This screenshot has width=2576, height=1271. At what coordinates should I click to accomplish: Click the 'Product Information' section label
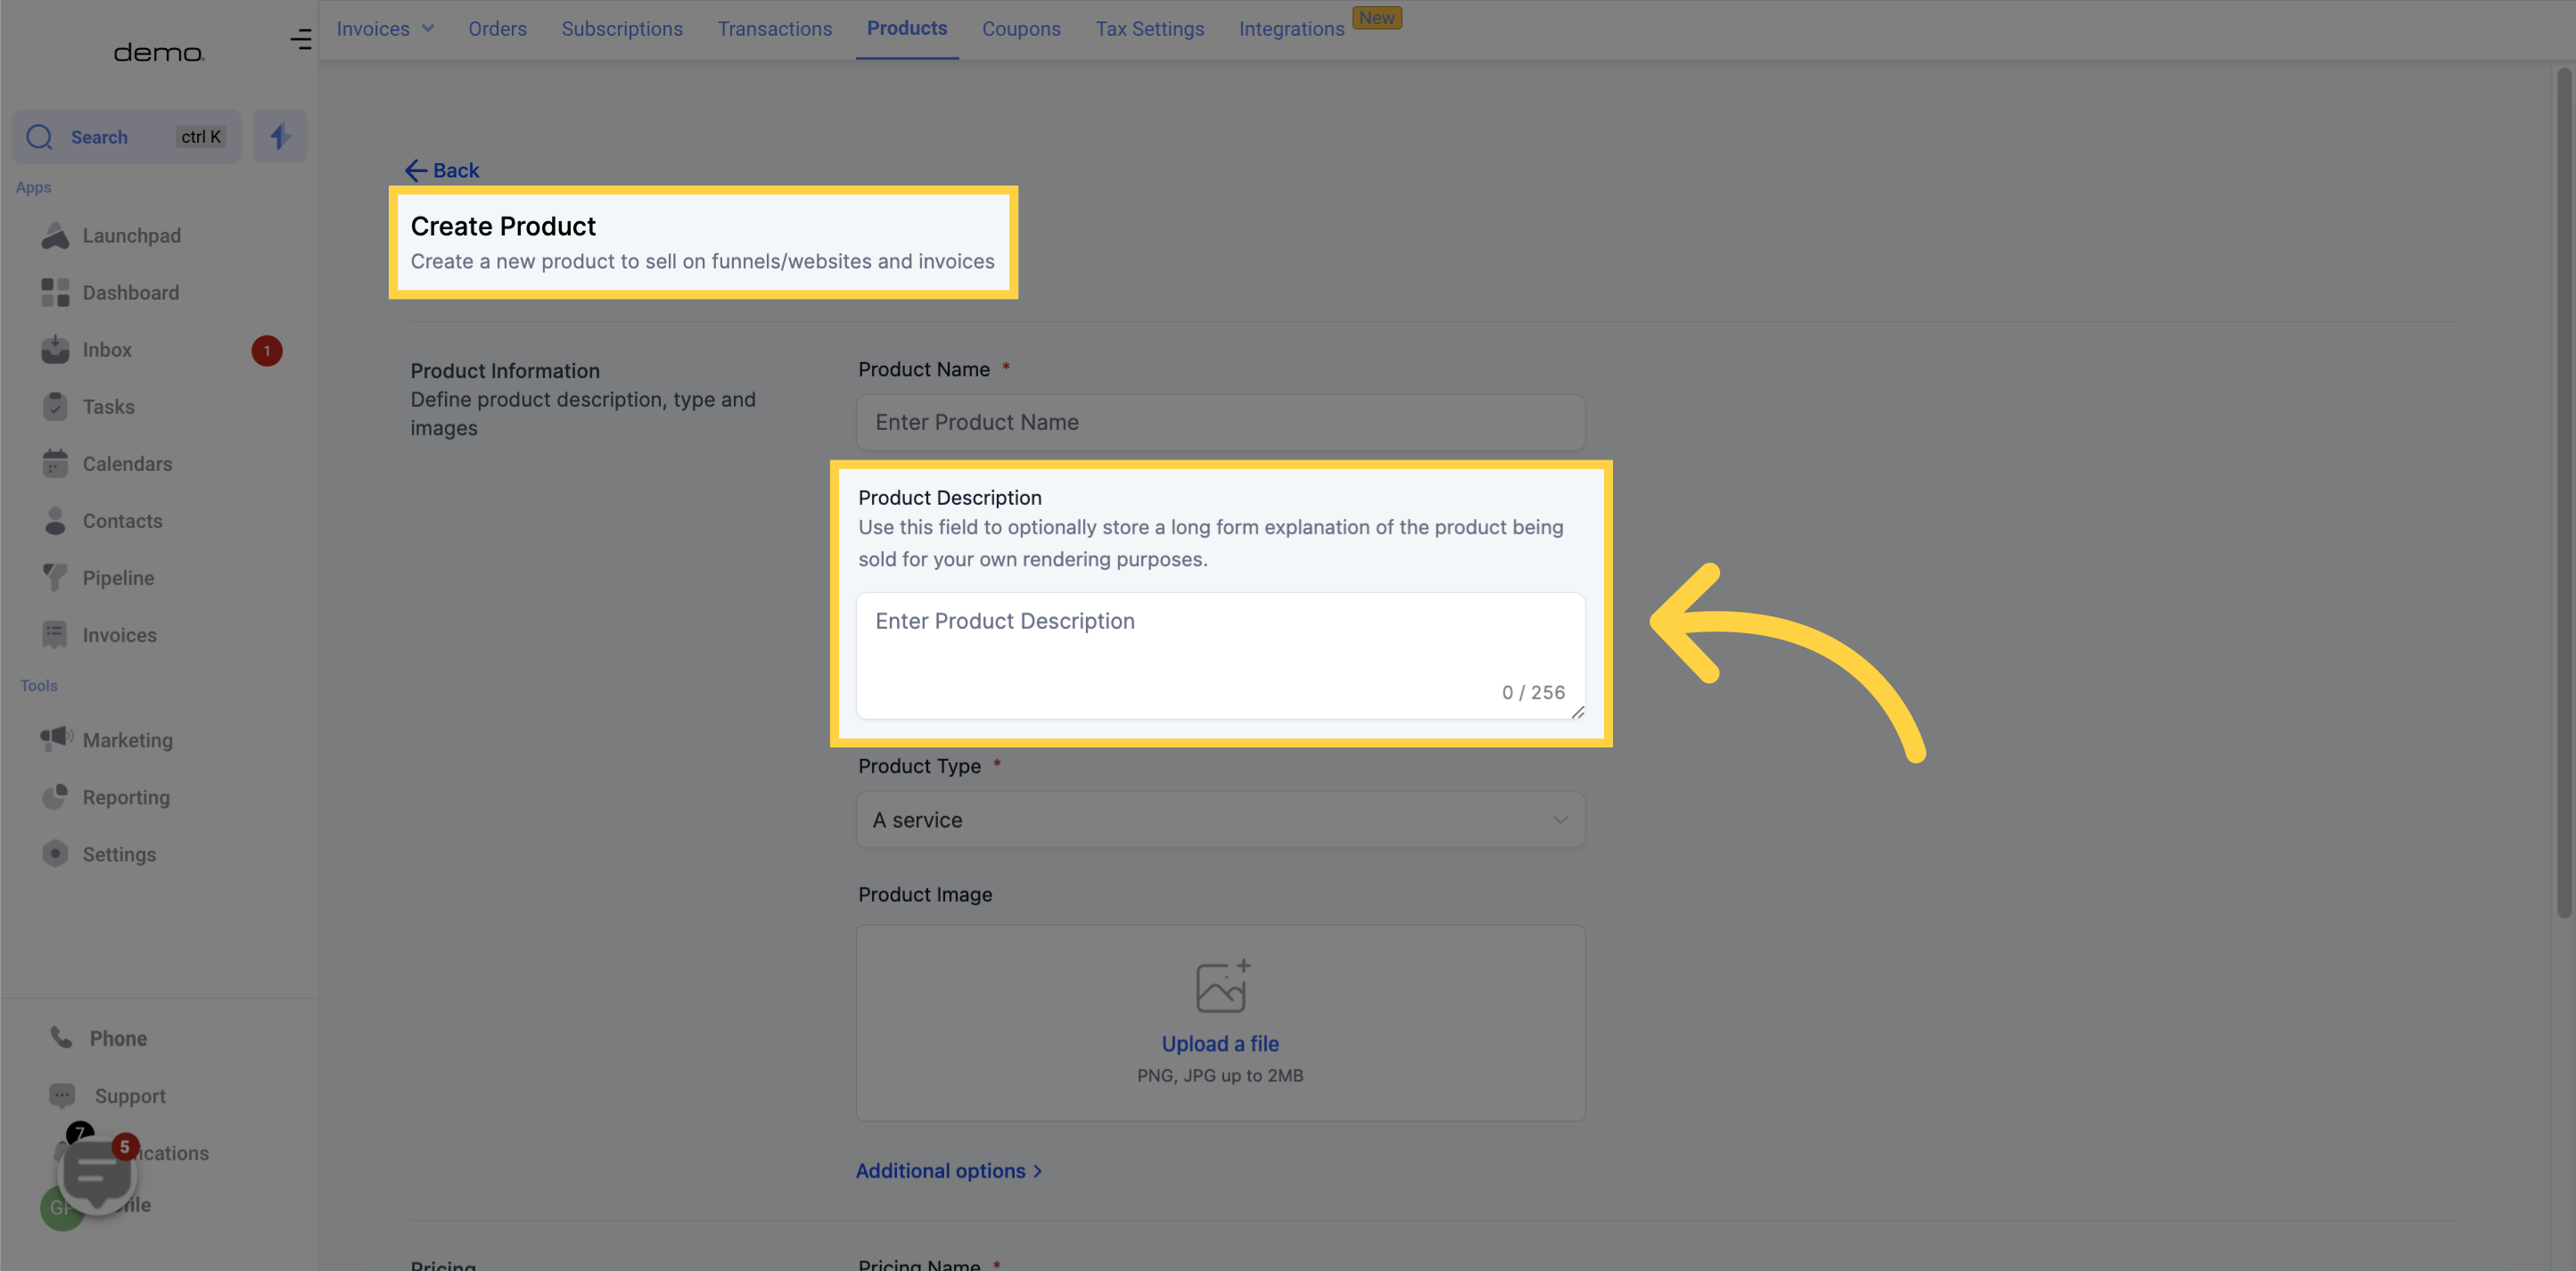(x=505, y=371)
